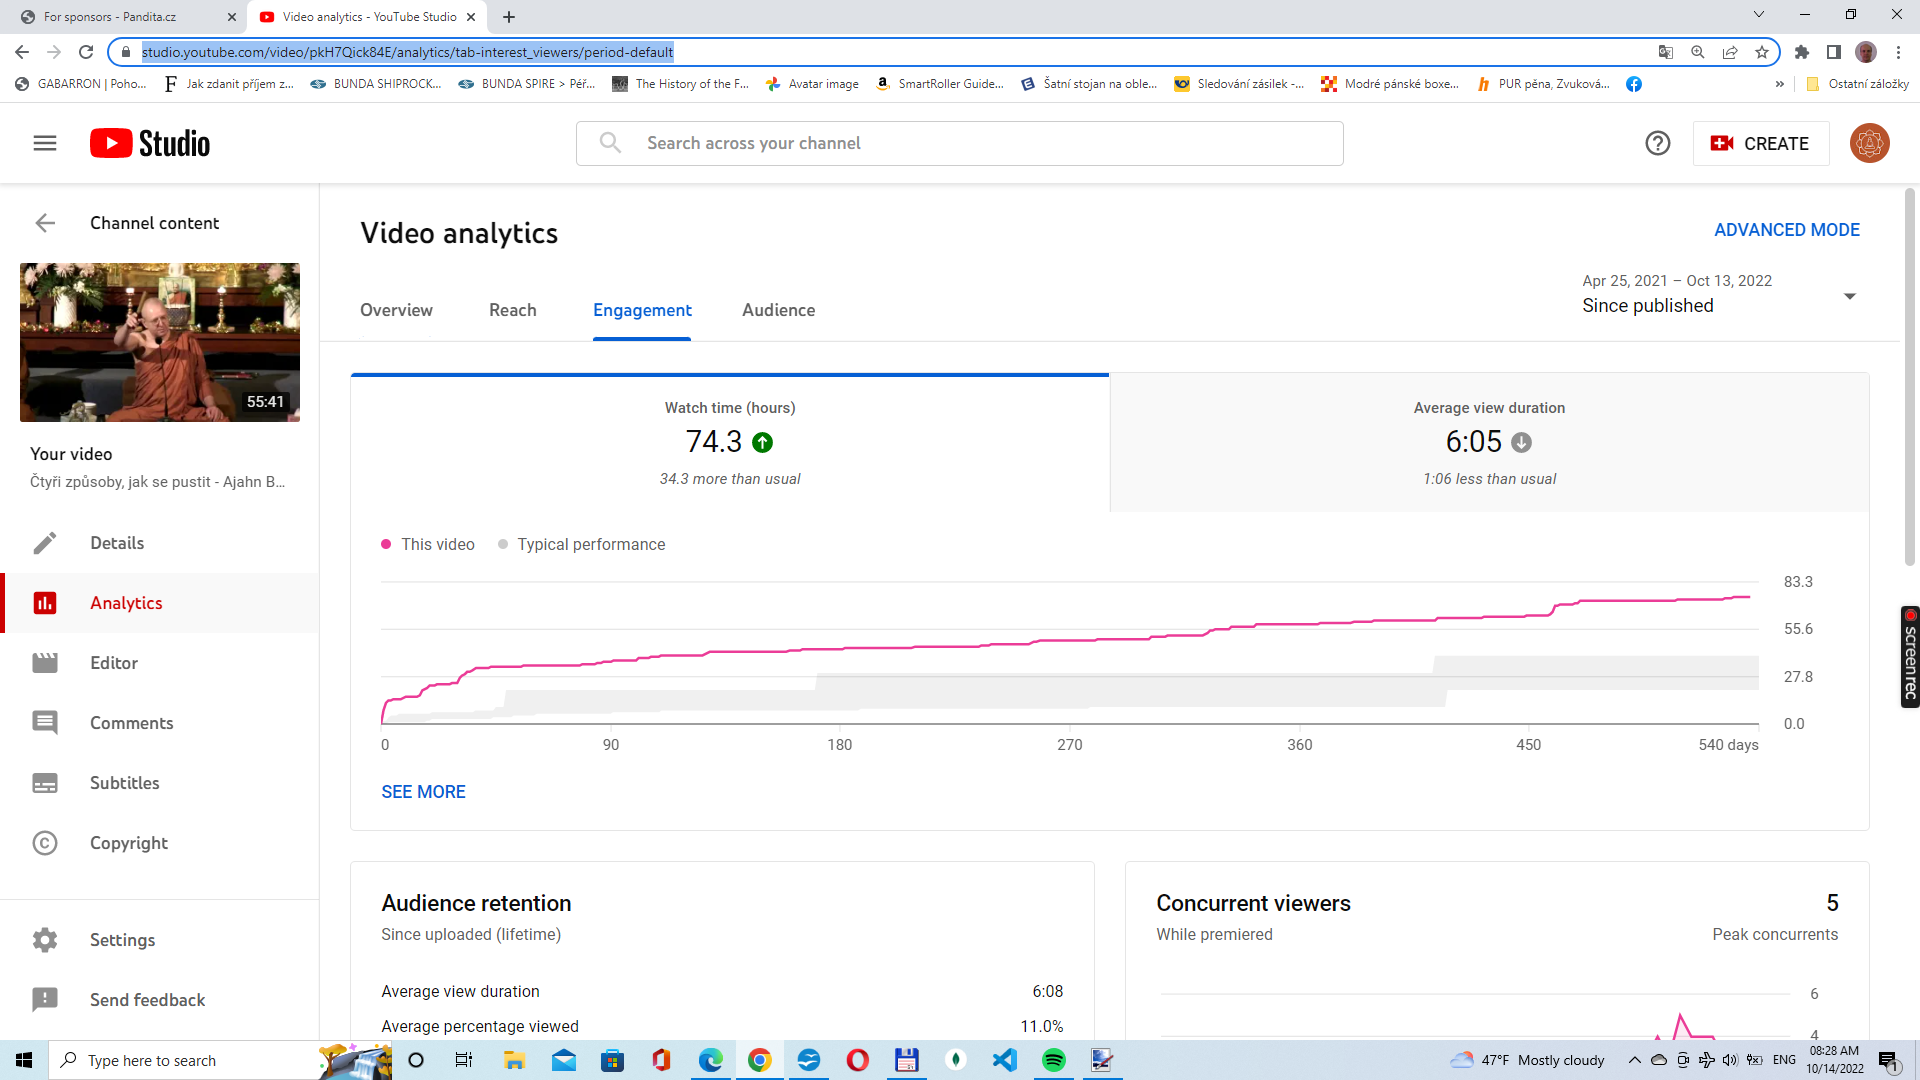
Task: Click This video legend dot
Action: pyautogui.click(x=386, y=544)
